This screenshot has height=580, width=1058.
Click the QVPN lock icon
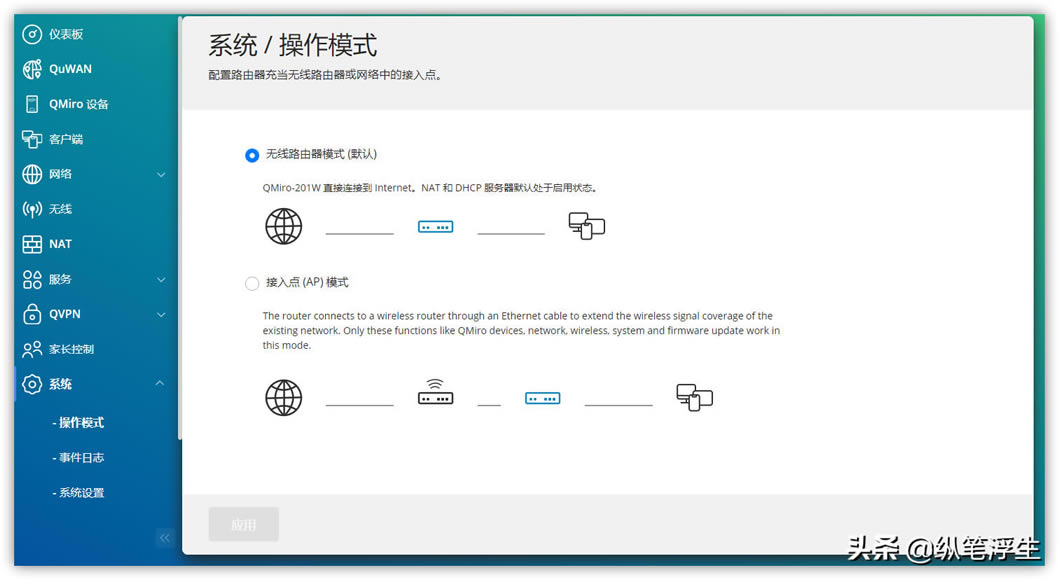click(x=32, y=314)
